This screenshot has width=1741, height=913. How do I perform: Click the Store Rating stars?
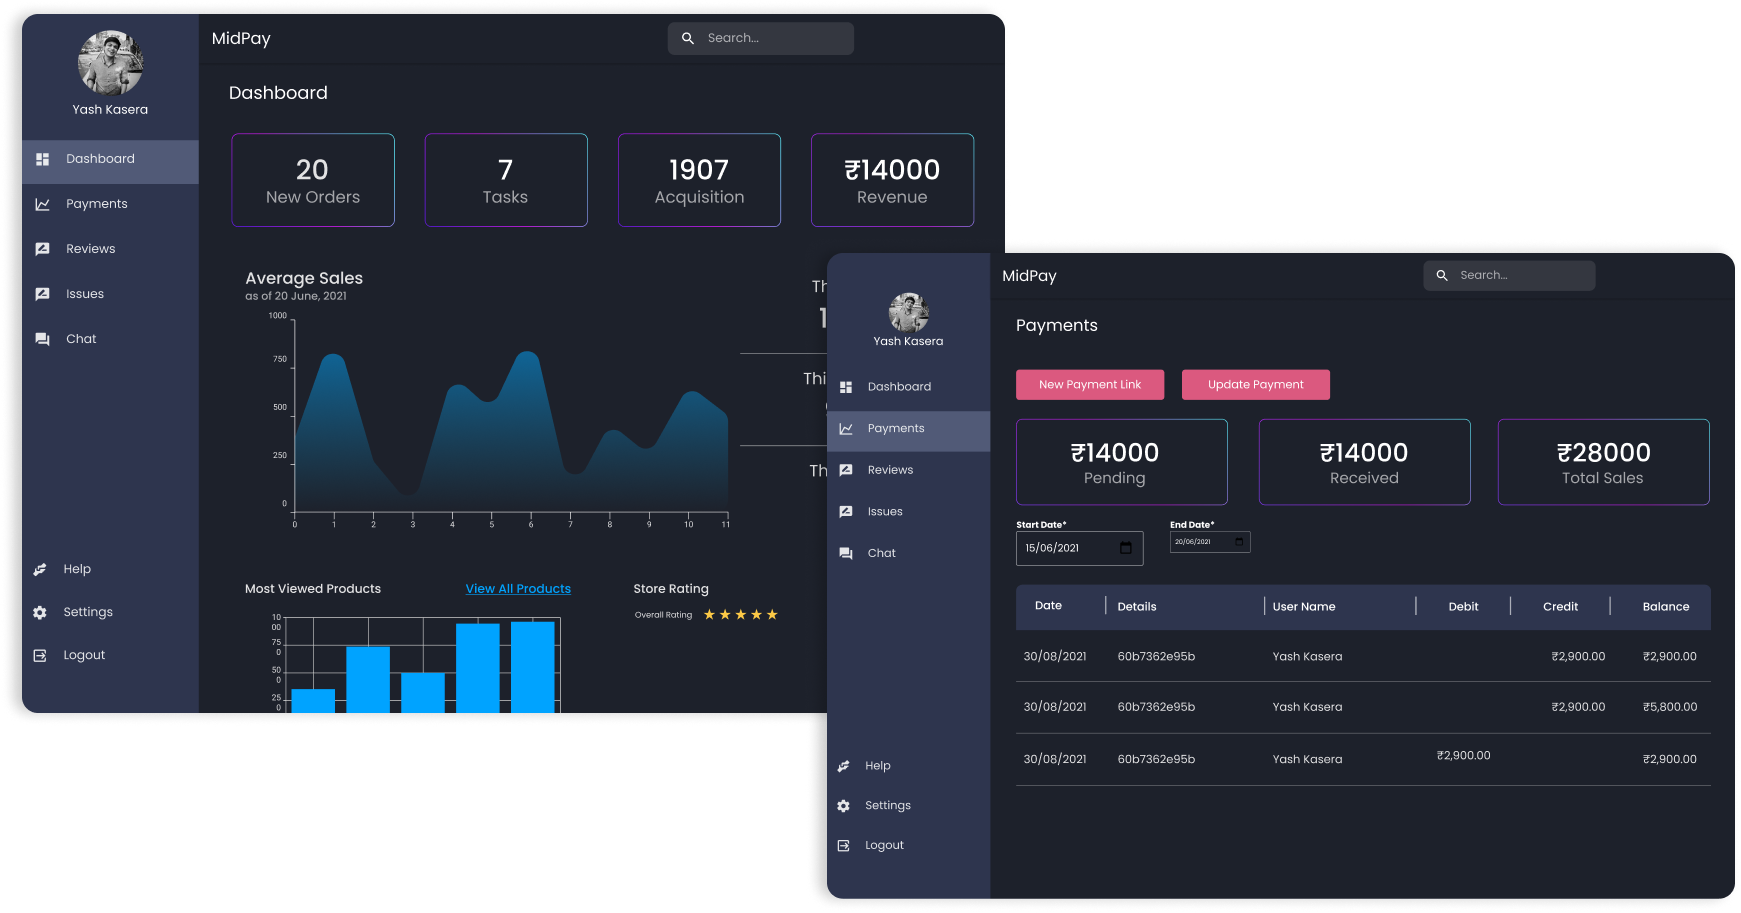click(x=740, y=615)
